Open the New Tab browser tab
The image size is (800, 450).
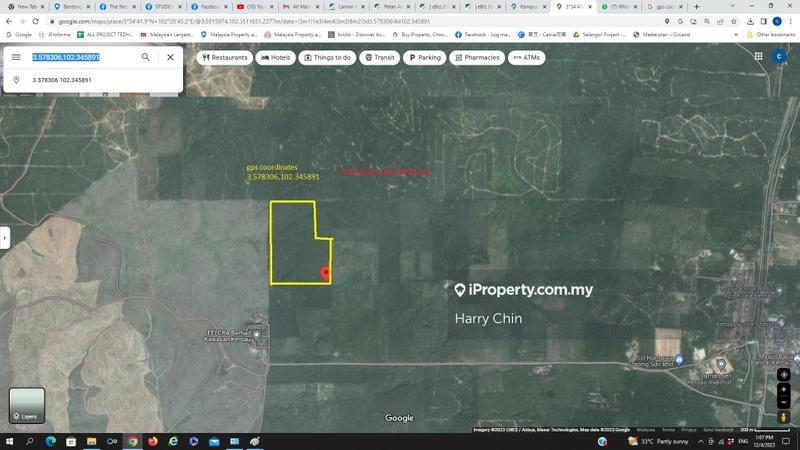[x=25, y=6]
